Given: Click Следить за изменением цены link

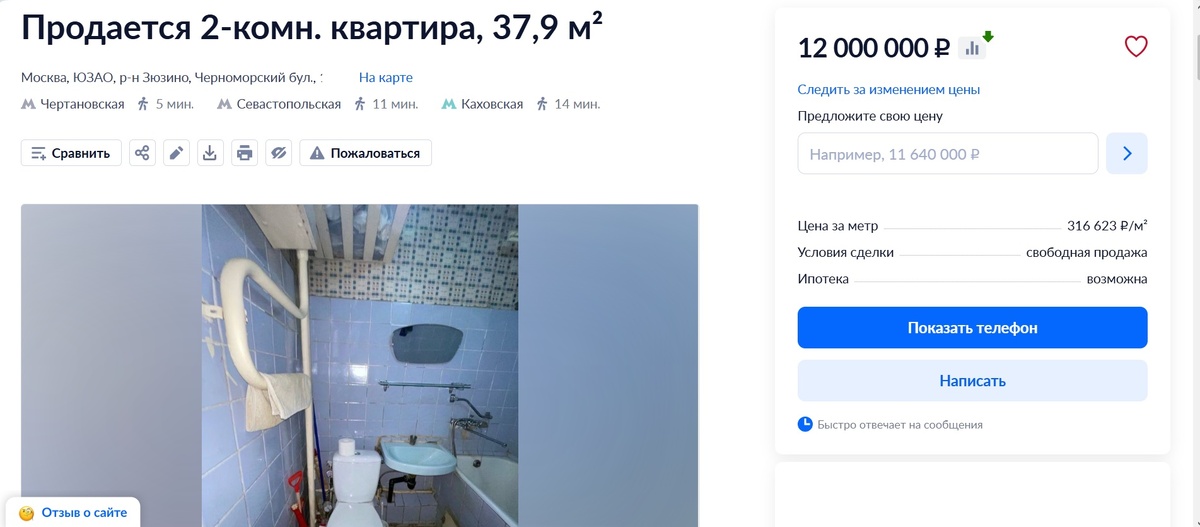Looking at the screenshot, I should click(888, 89).
